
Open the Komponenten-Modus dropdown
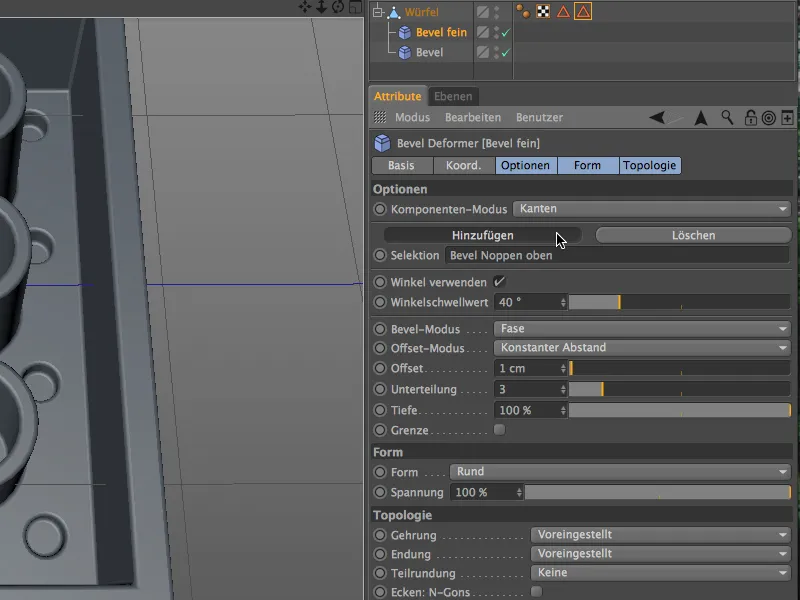[x=652, y=209]
